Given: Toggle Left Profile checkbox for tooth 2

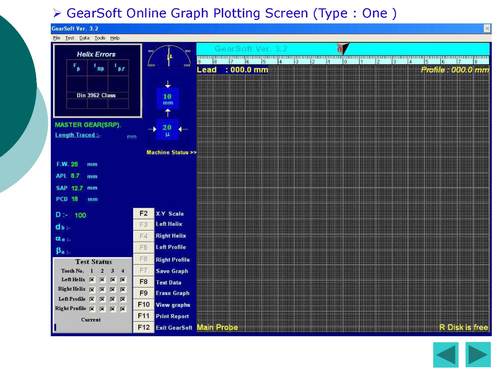Looking at the screenshot, I should [x=102, y=299].
